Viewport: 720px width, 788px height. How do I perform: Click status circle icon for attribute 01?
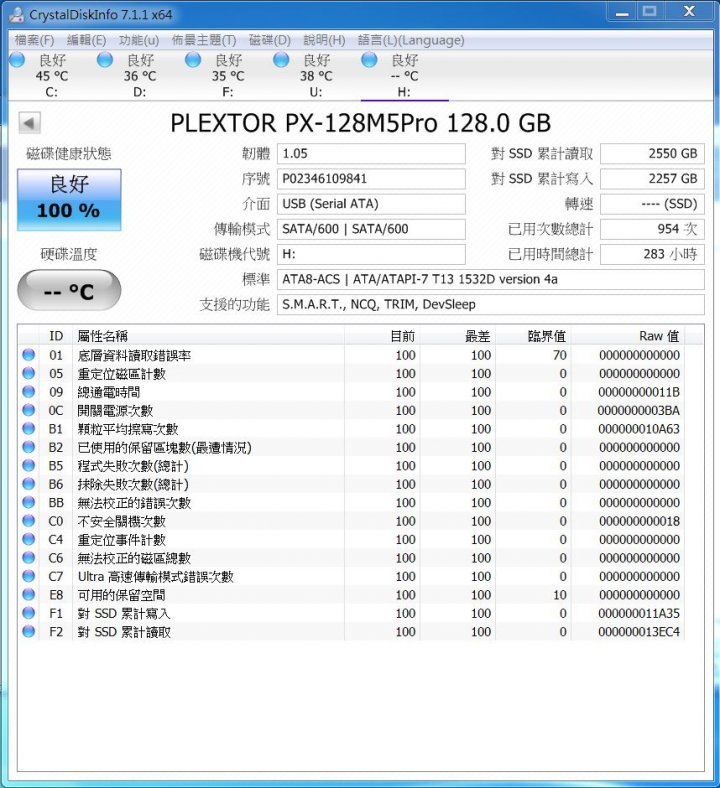(29, 355)
